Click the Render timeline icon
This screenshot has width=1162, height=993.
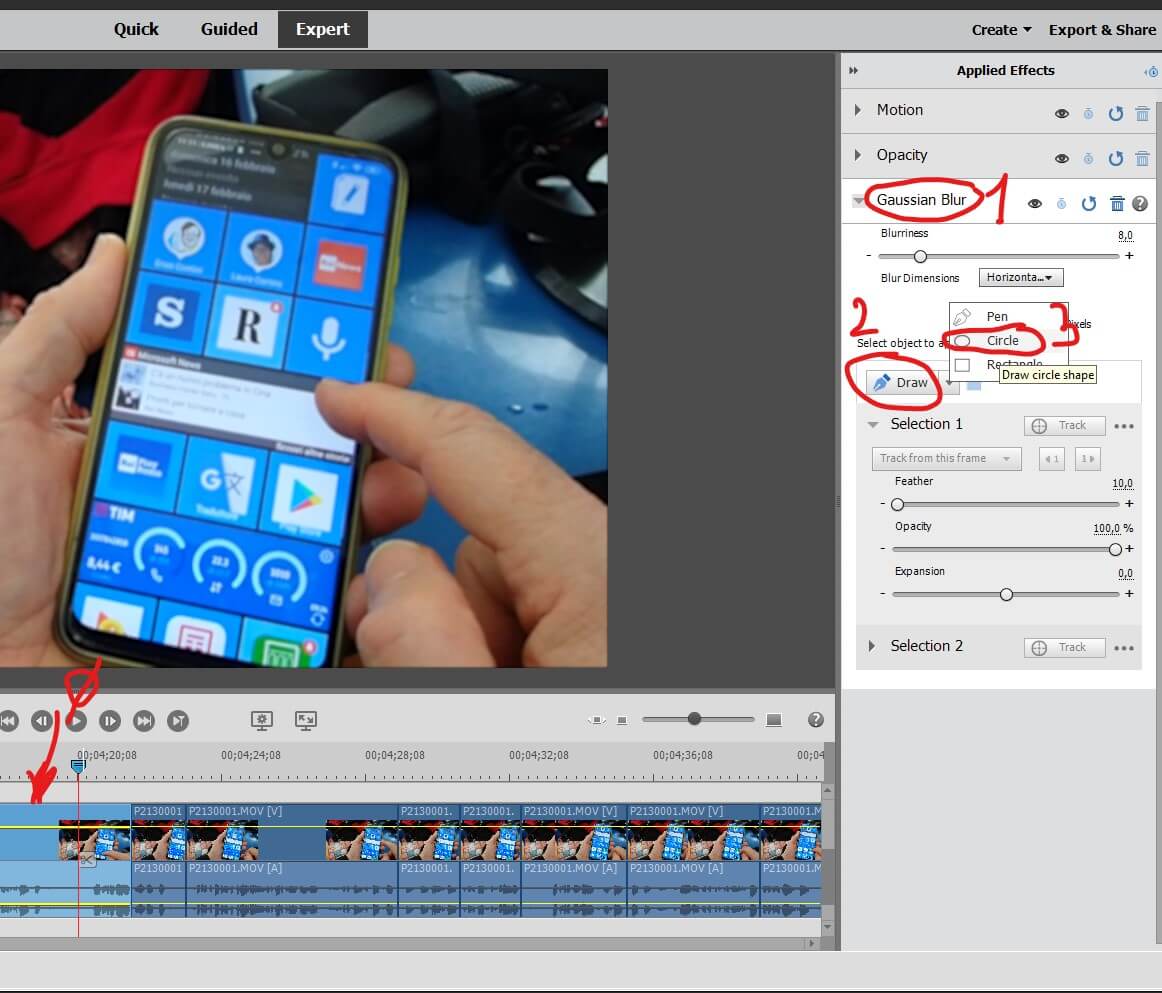coord(262,720)
